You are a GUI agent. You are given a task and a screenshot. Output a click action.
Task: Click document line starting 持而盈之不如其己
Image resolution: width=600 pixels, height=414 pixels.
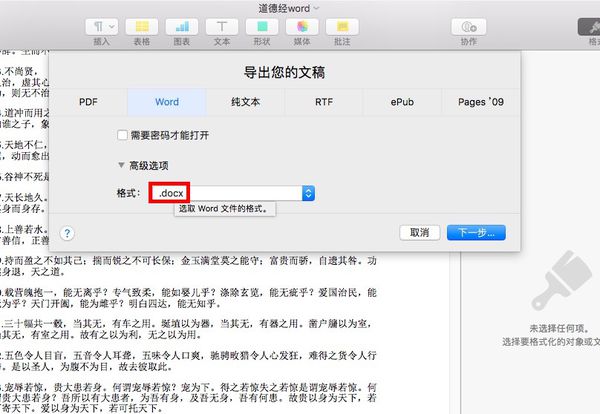coord(188,261)
